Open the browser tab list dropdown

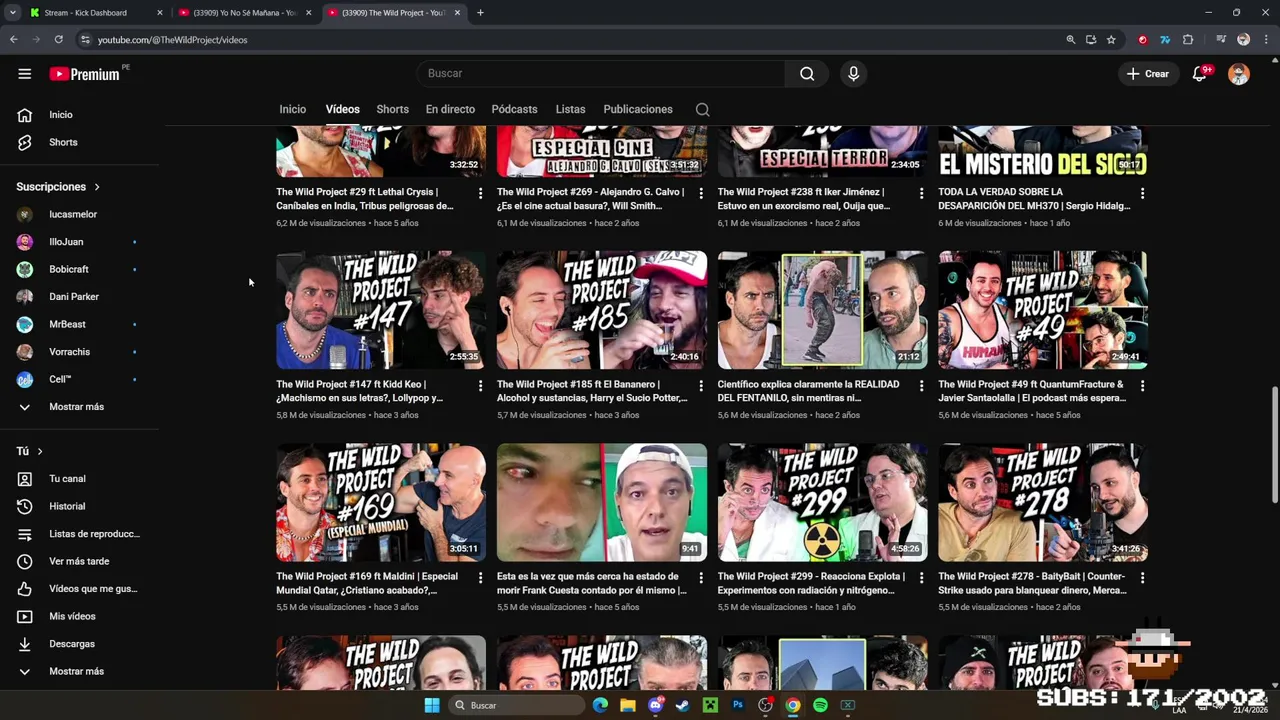12,13
